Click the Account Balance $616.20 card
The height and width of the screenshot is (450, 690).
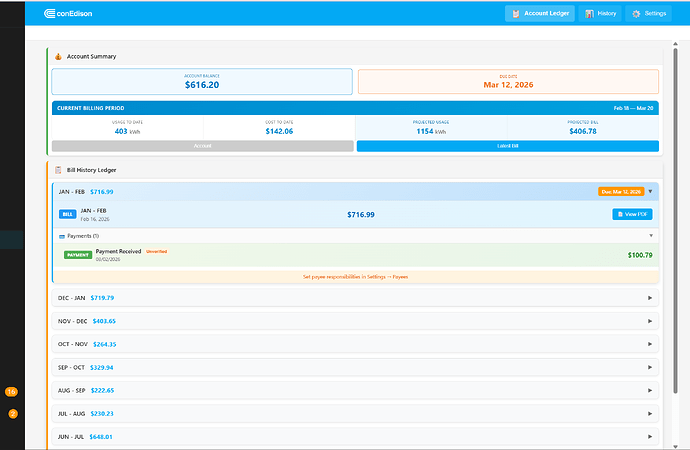point(202,82)
